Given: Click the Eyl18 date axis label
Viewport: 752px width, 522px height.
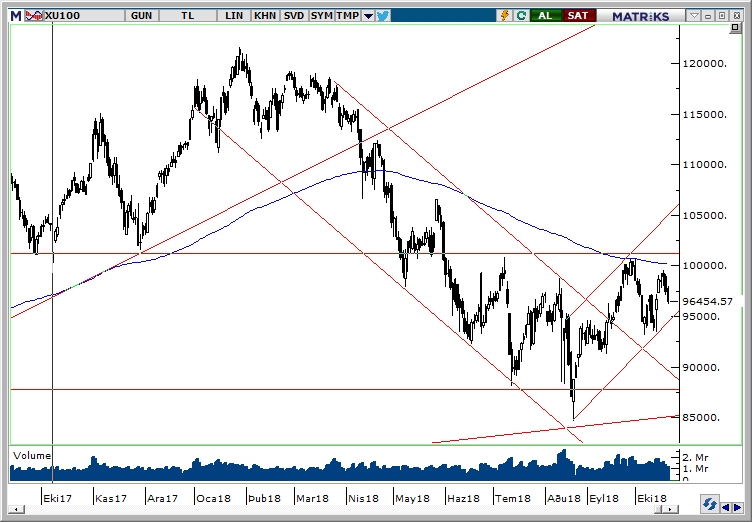Looking at the screenshot, I should [x=604, y=498].
